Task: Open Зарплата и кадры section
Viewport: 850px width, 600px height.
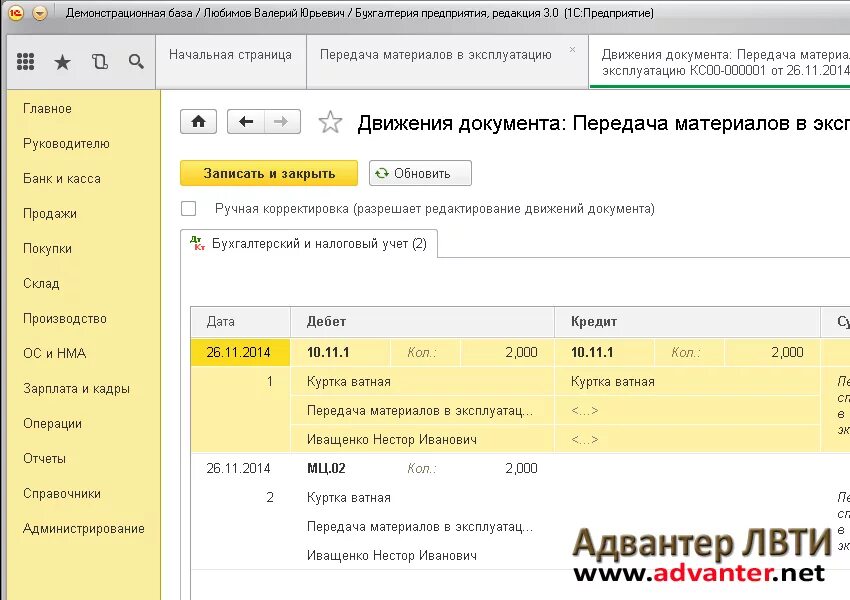Action: click(x=76, y=389)
